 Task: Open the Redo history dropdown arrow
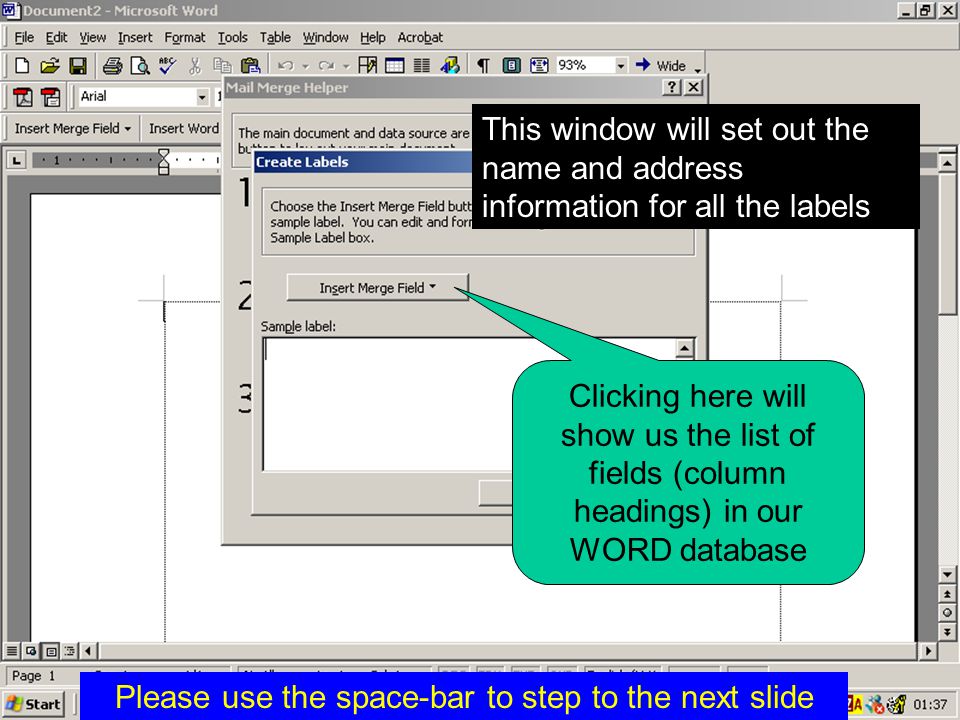click(x=346, y=66)
